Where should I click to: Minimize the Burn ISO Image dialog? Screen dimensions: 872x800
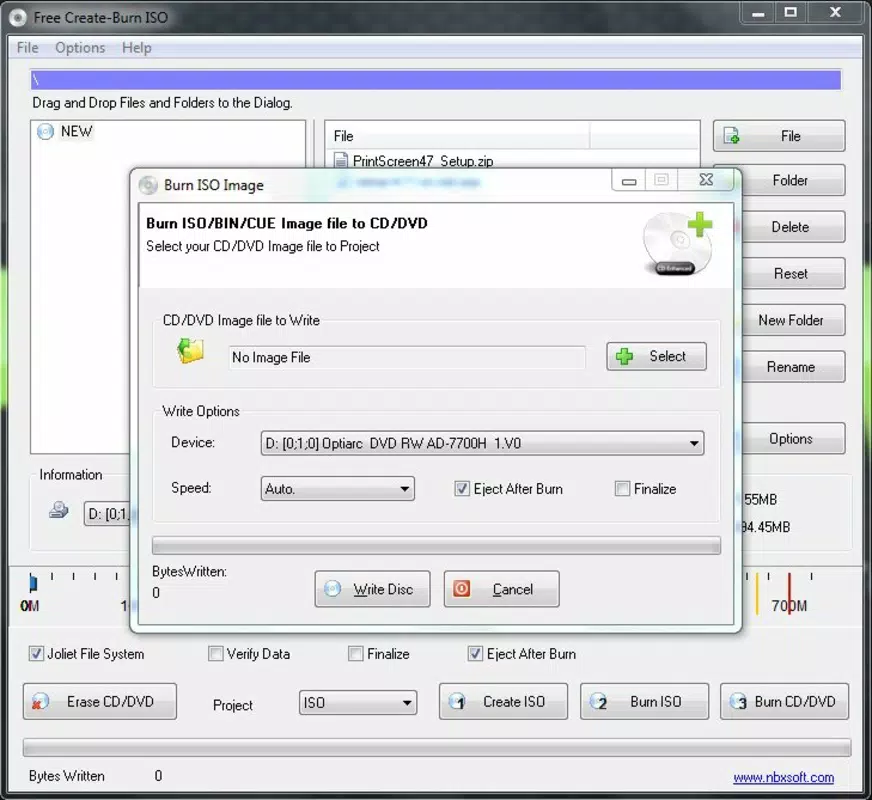pos(629,181)
